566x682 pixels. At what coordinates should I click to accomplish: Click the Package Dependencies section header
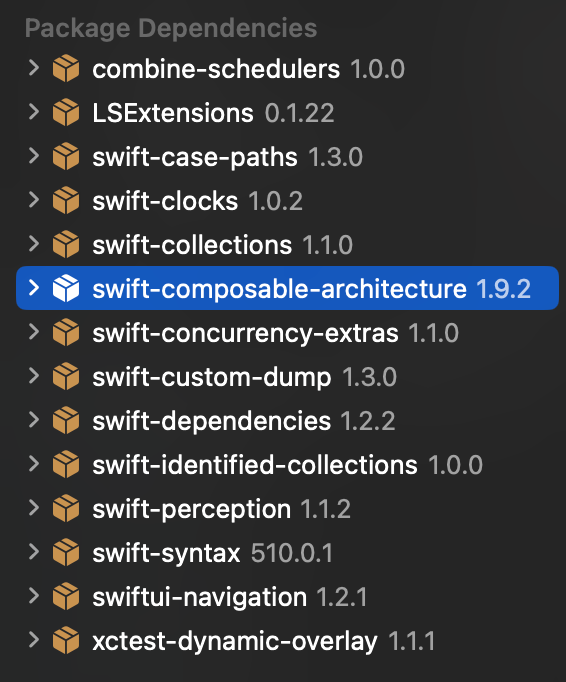click(x=171, y=29)
